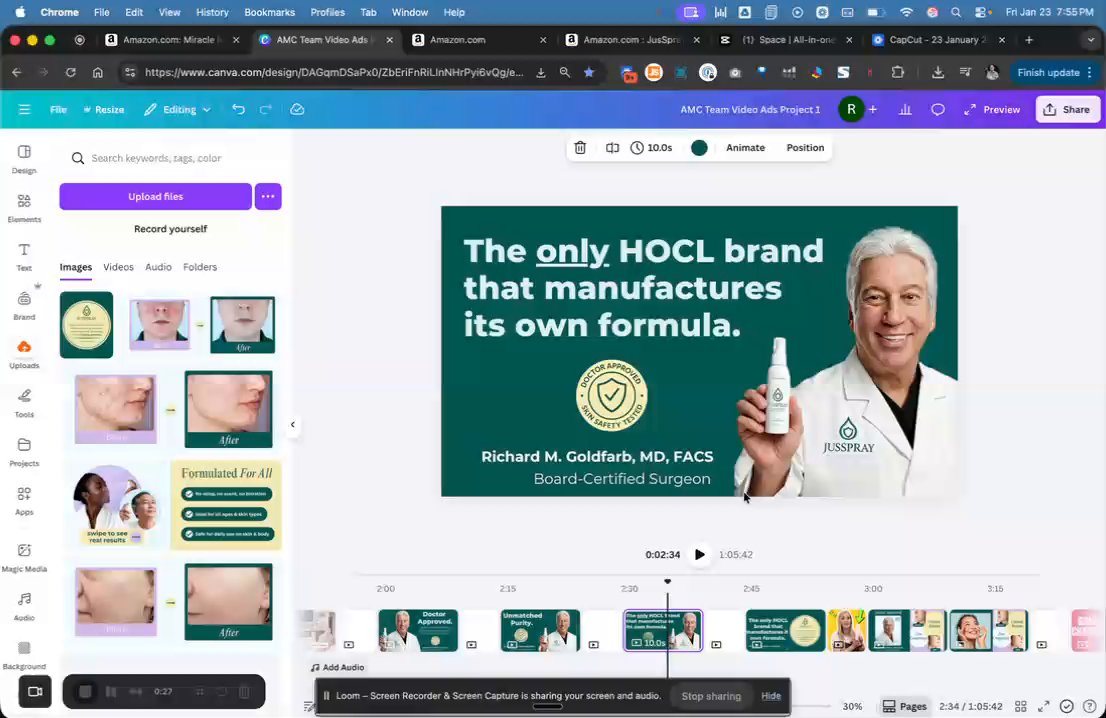1106x718 pixels.
Task: Click the Share button
Action: pos(1066,109)
